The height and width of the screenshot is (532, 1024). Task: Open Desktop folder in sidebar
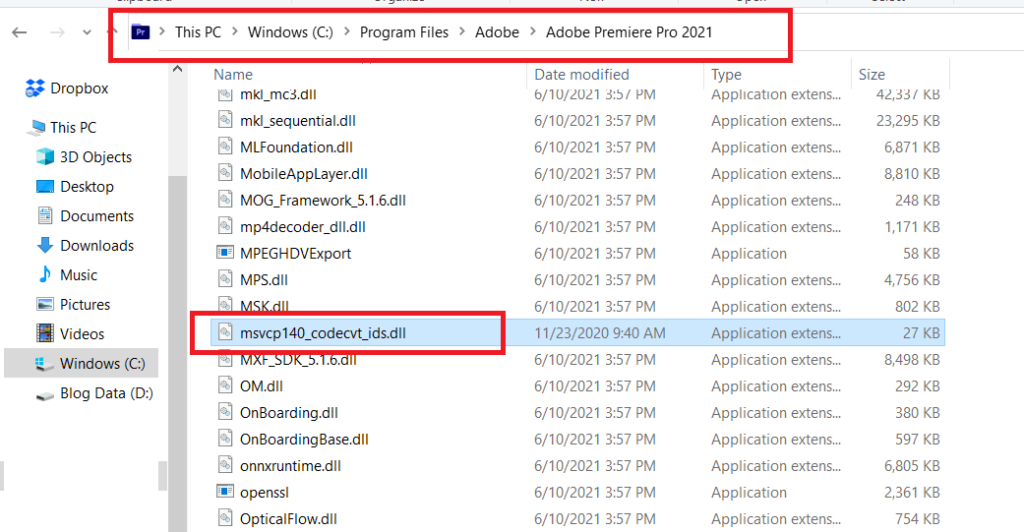[87, 186]
